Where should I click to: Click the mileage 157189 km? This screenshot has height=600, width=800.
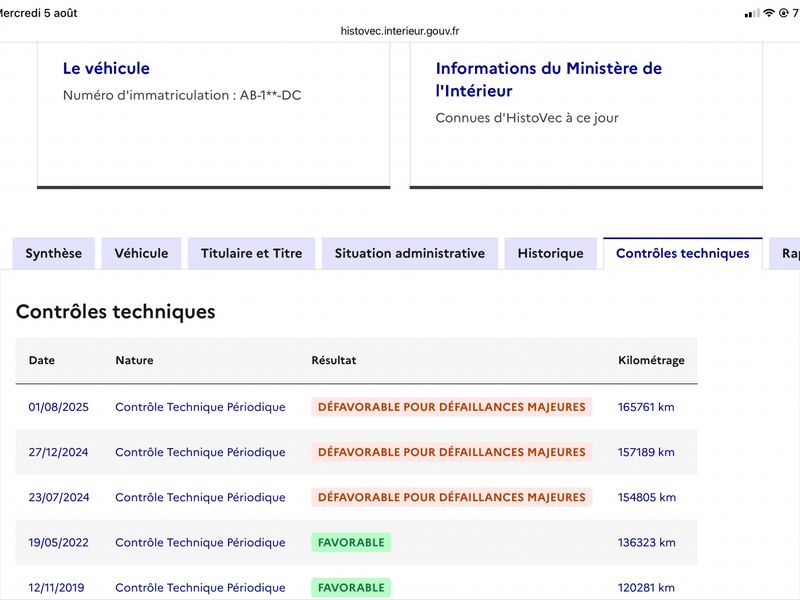point(646,452)
